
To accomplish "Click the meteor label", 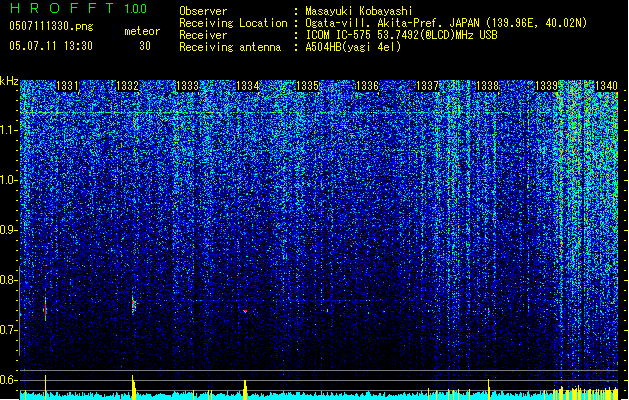I will click(x=142, y=31).
